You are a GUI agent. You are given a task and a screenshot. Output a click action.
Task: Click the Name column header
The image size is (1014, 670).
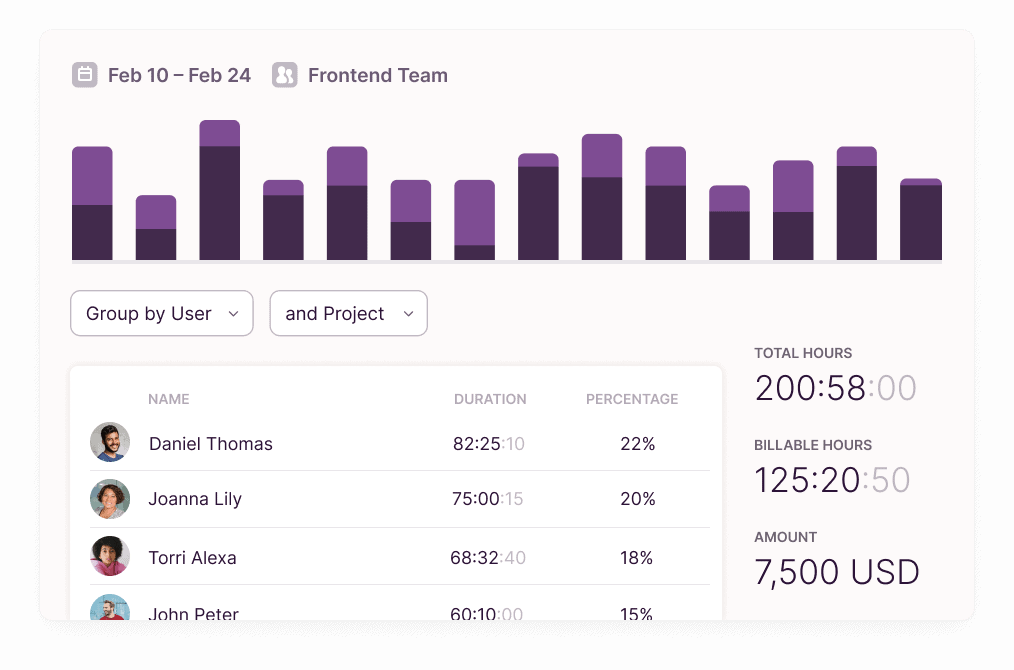click(x=168, y=399)
